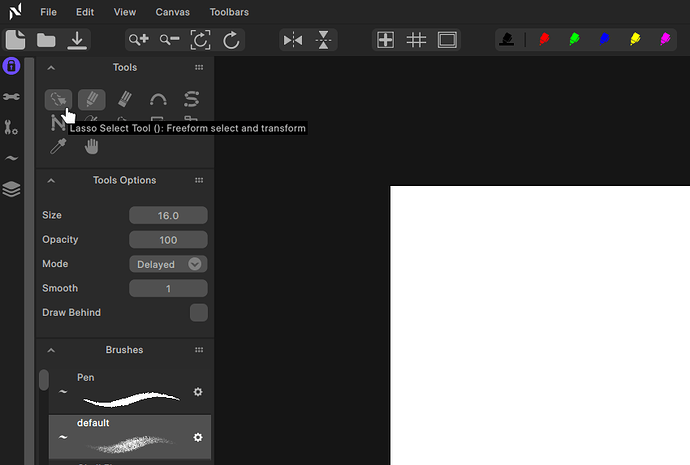Select the Pen brush preset
Image resolution: width=690 pixels, height=465 pixels.
pos(130,391)
